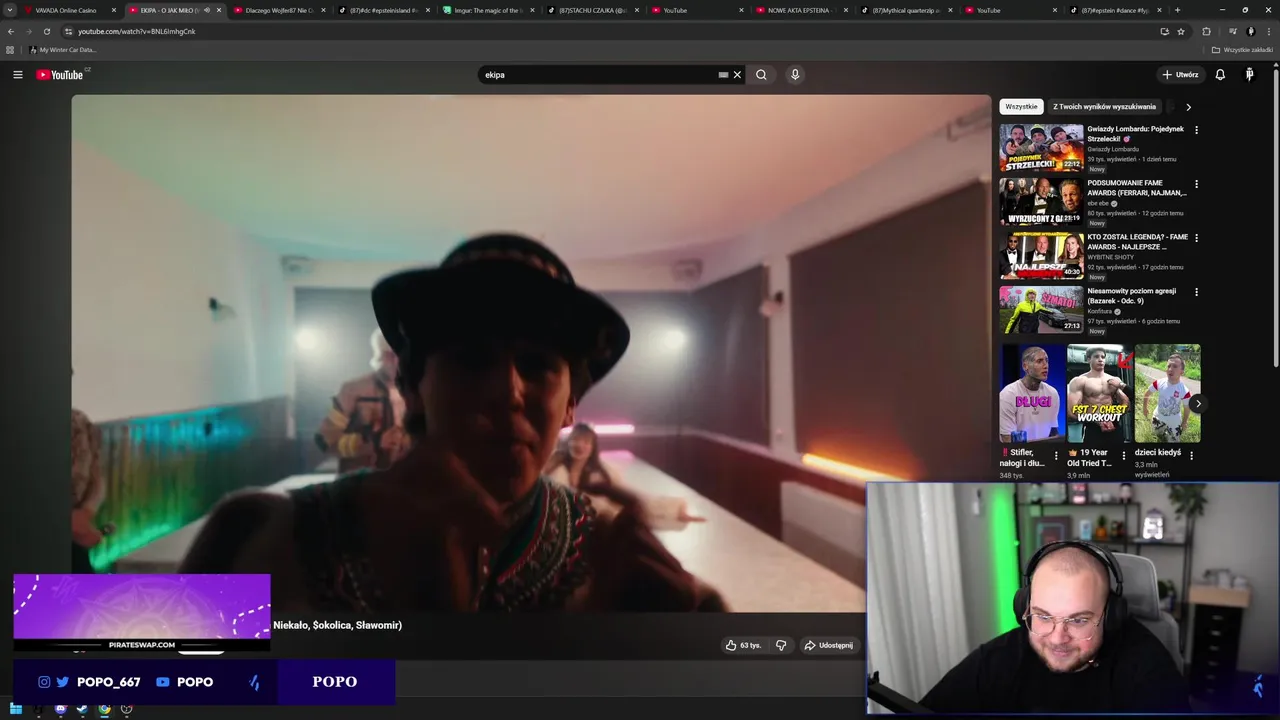Open Gwiazdy Lombardu Pojedynek Strzelecki thumbnail
This screenshot has width=1280, height=720.
point(1041,147)
